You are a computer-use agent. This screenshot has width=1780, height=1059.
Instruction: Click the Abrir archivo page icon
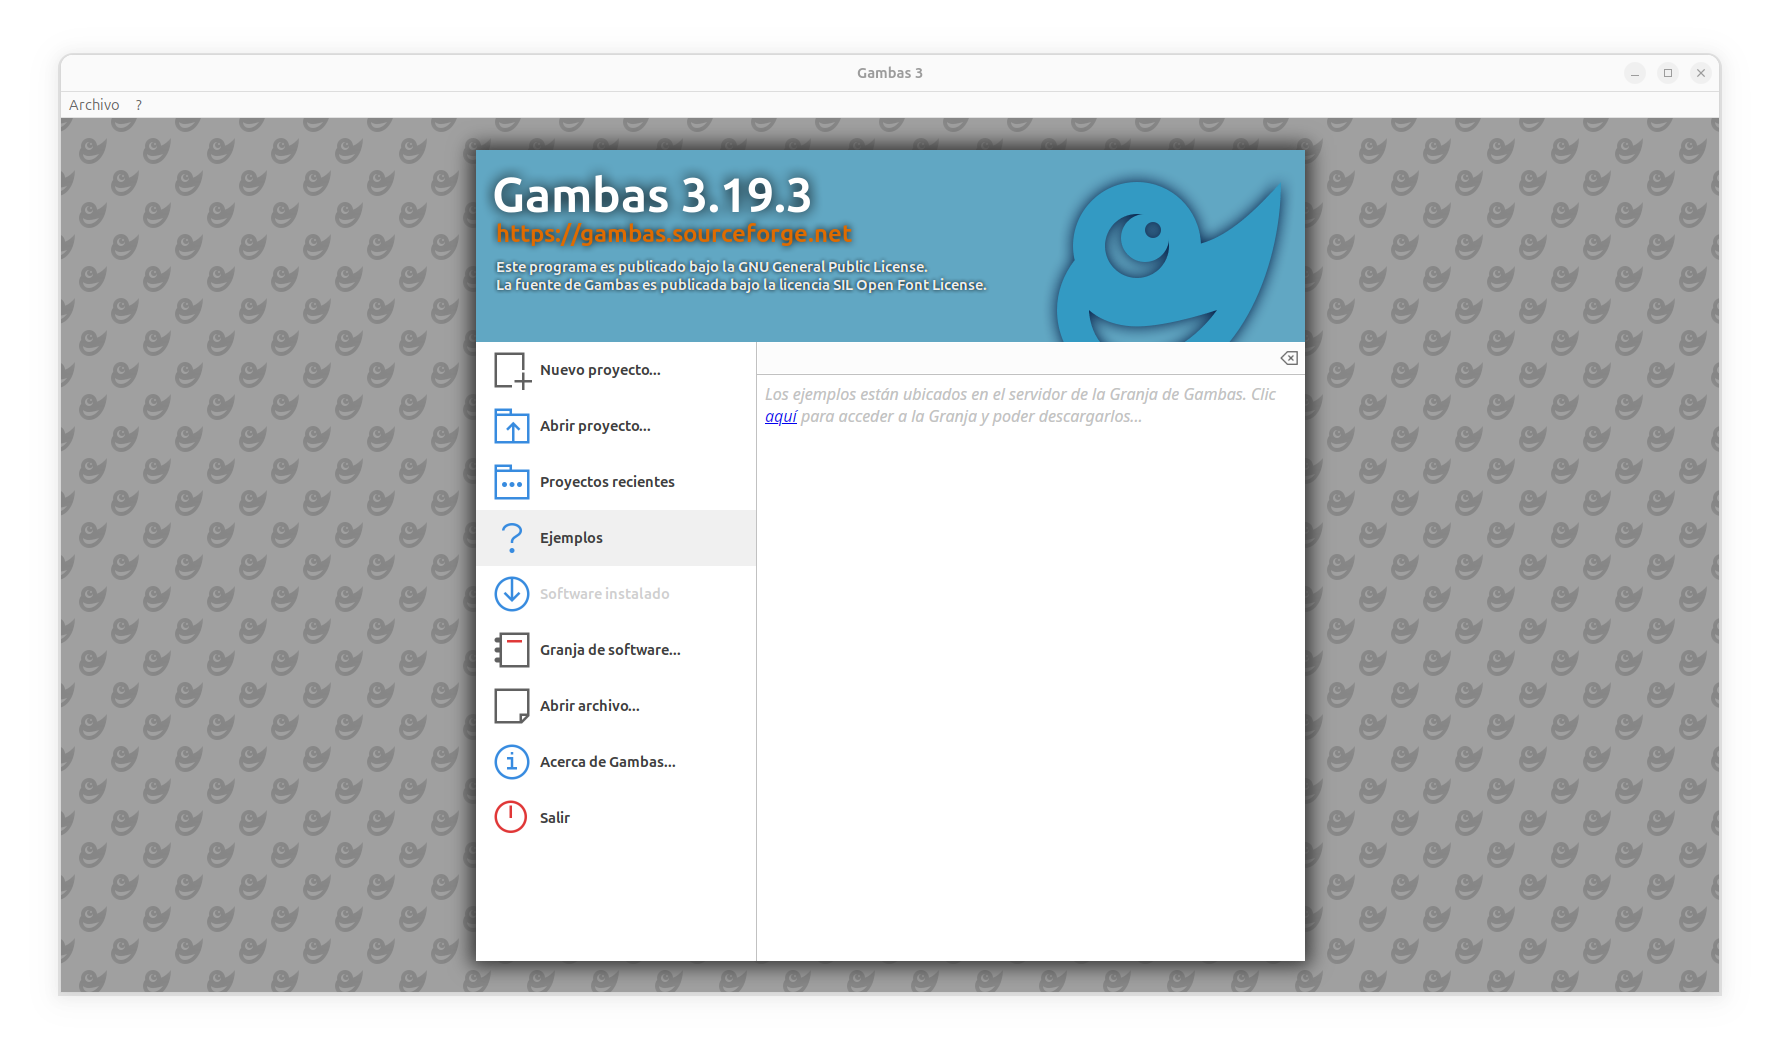click(x=512, y=706)
